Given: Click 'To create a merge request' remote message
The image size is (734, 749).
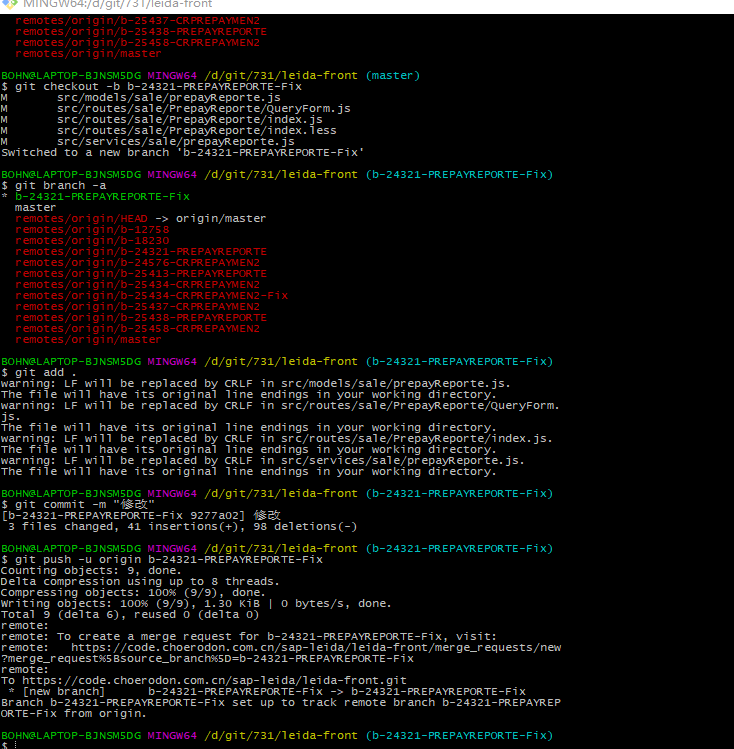Looking at the screenshot, I should click(x=249, y=636).
